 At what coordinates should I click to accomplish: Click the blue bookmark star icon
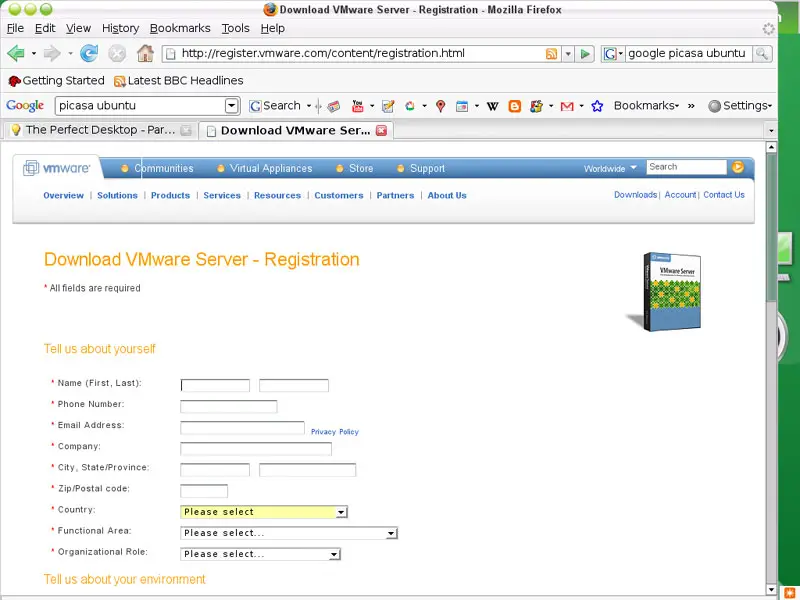pyautogui.click(x=597, y=106)
